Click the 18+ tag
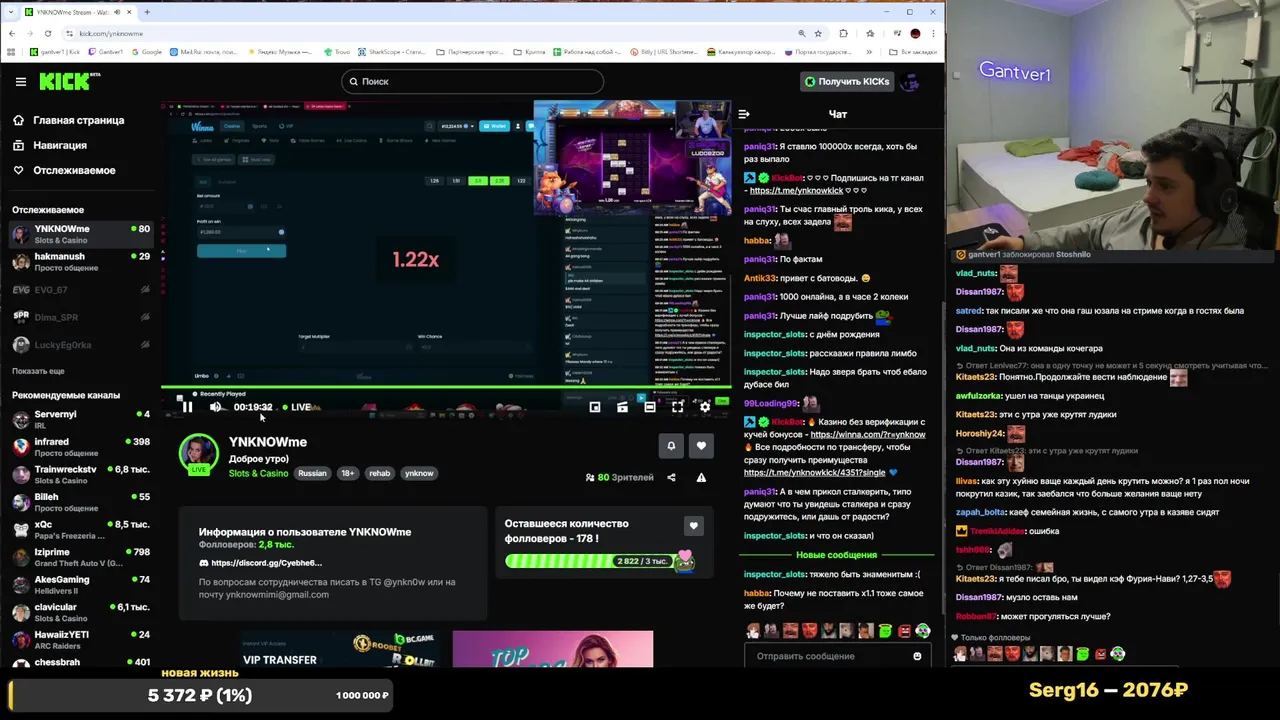 pos(347,473)
